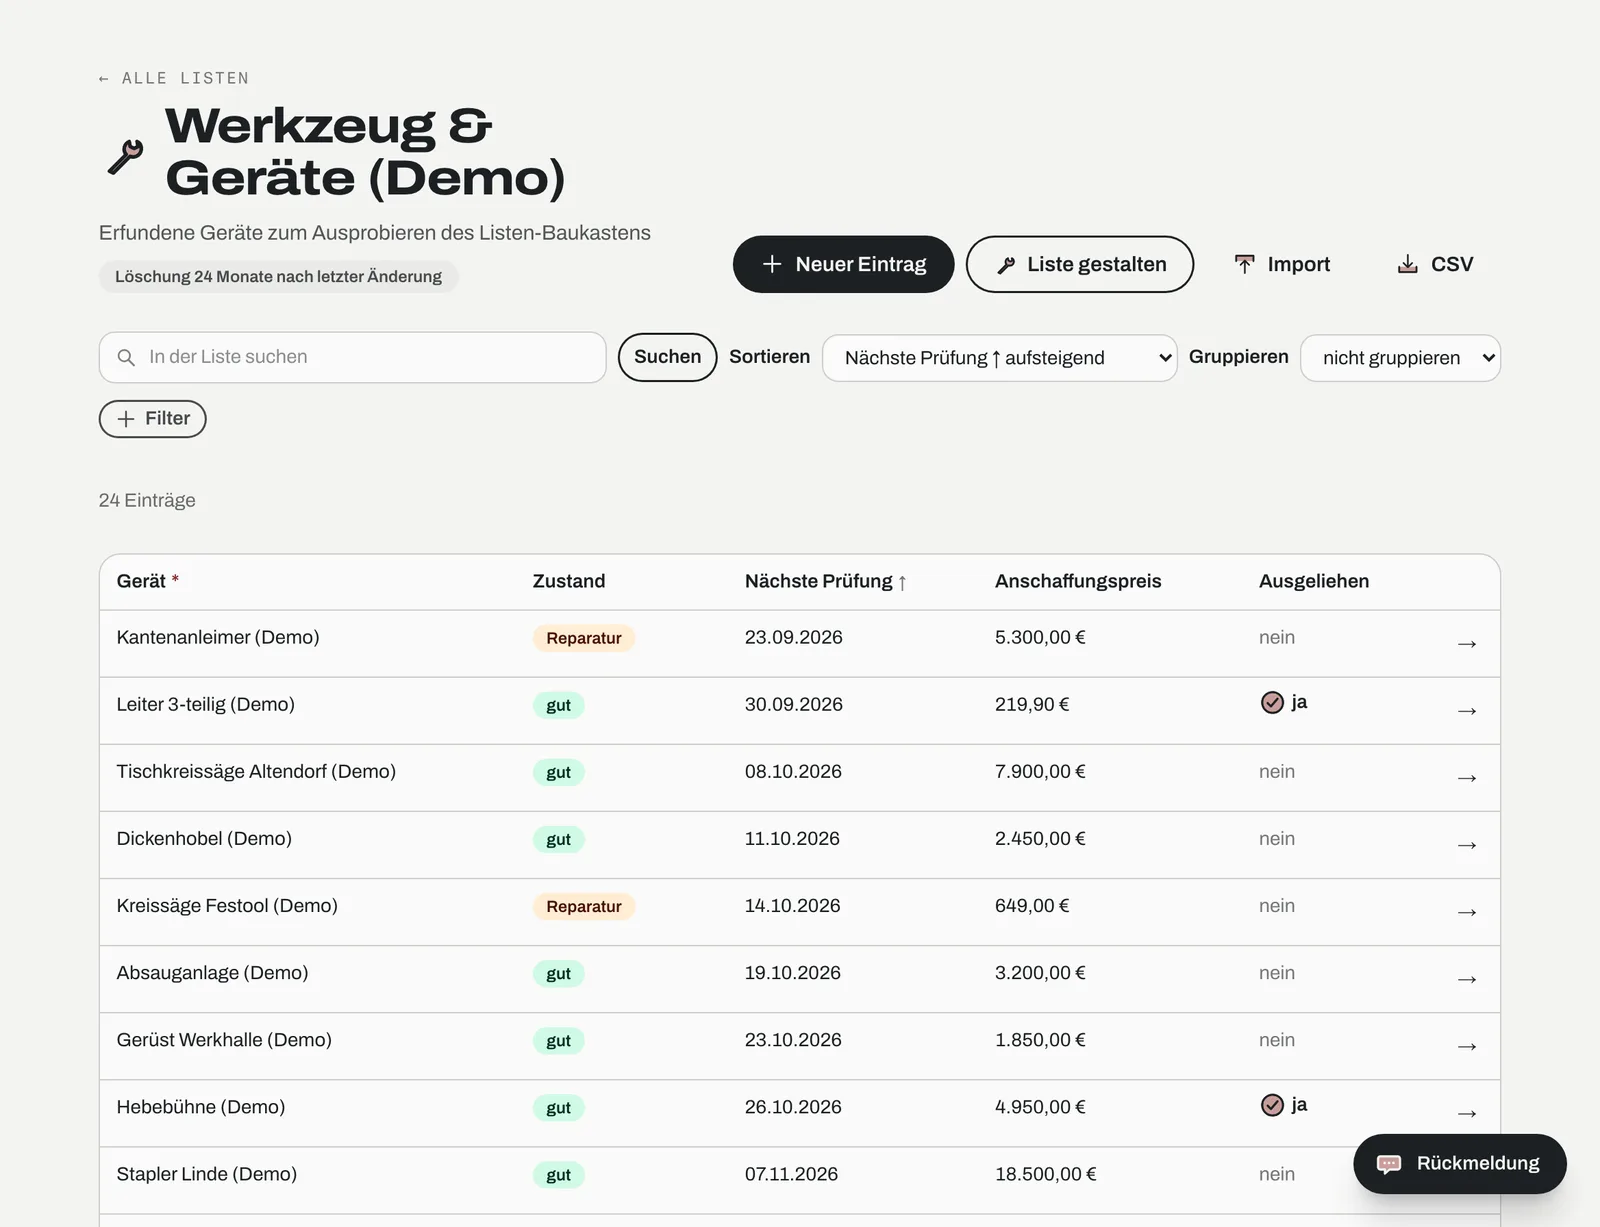Download the list via the CSV icon

coord(1407,264)
